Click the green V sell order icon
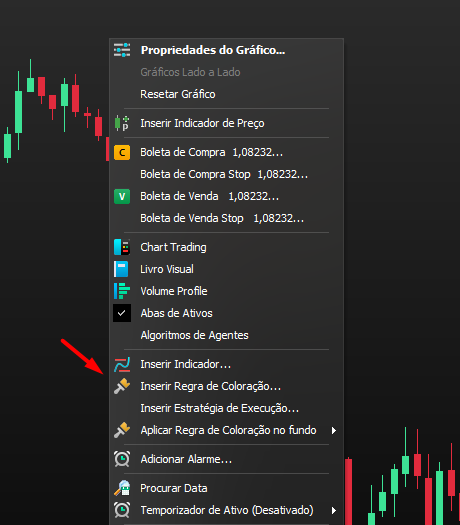 pyautogui.click(x=122, y=196)
